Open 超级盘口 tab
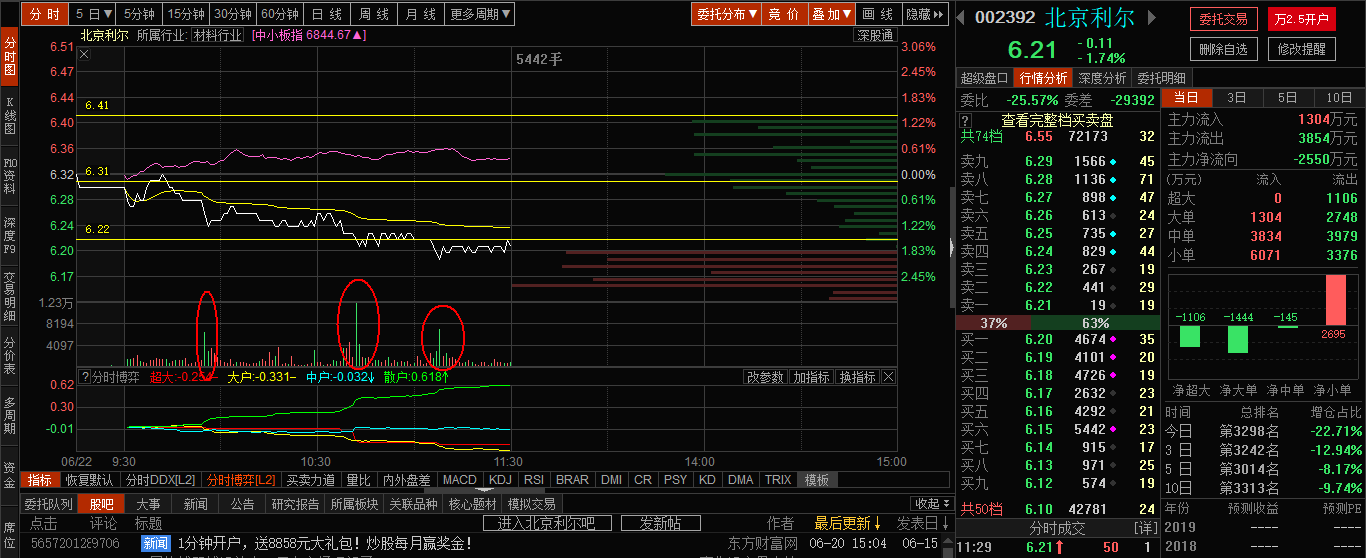Screen dimensions: 1366x558 pyautogui.click(x=985, y=78)
